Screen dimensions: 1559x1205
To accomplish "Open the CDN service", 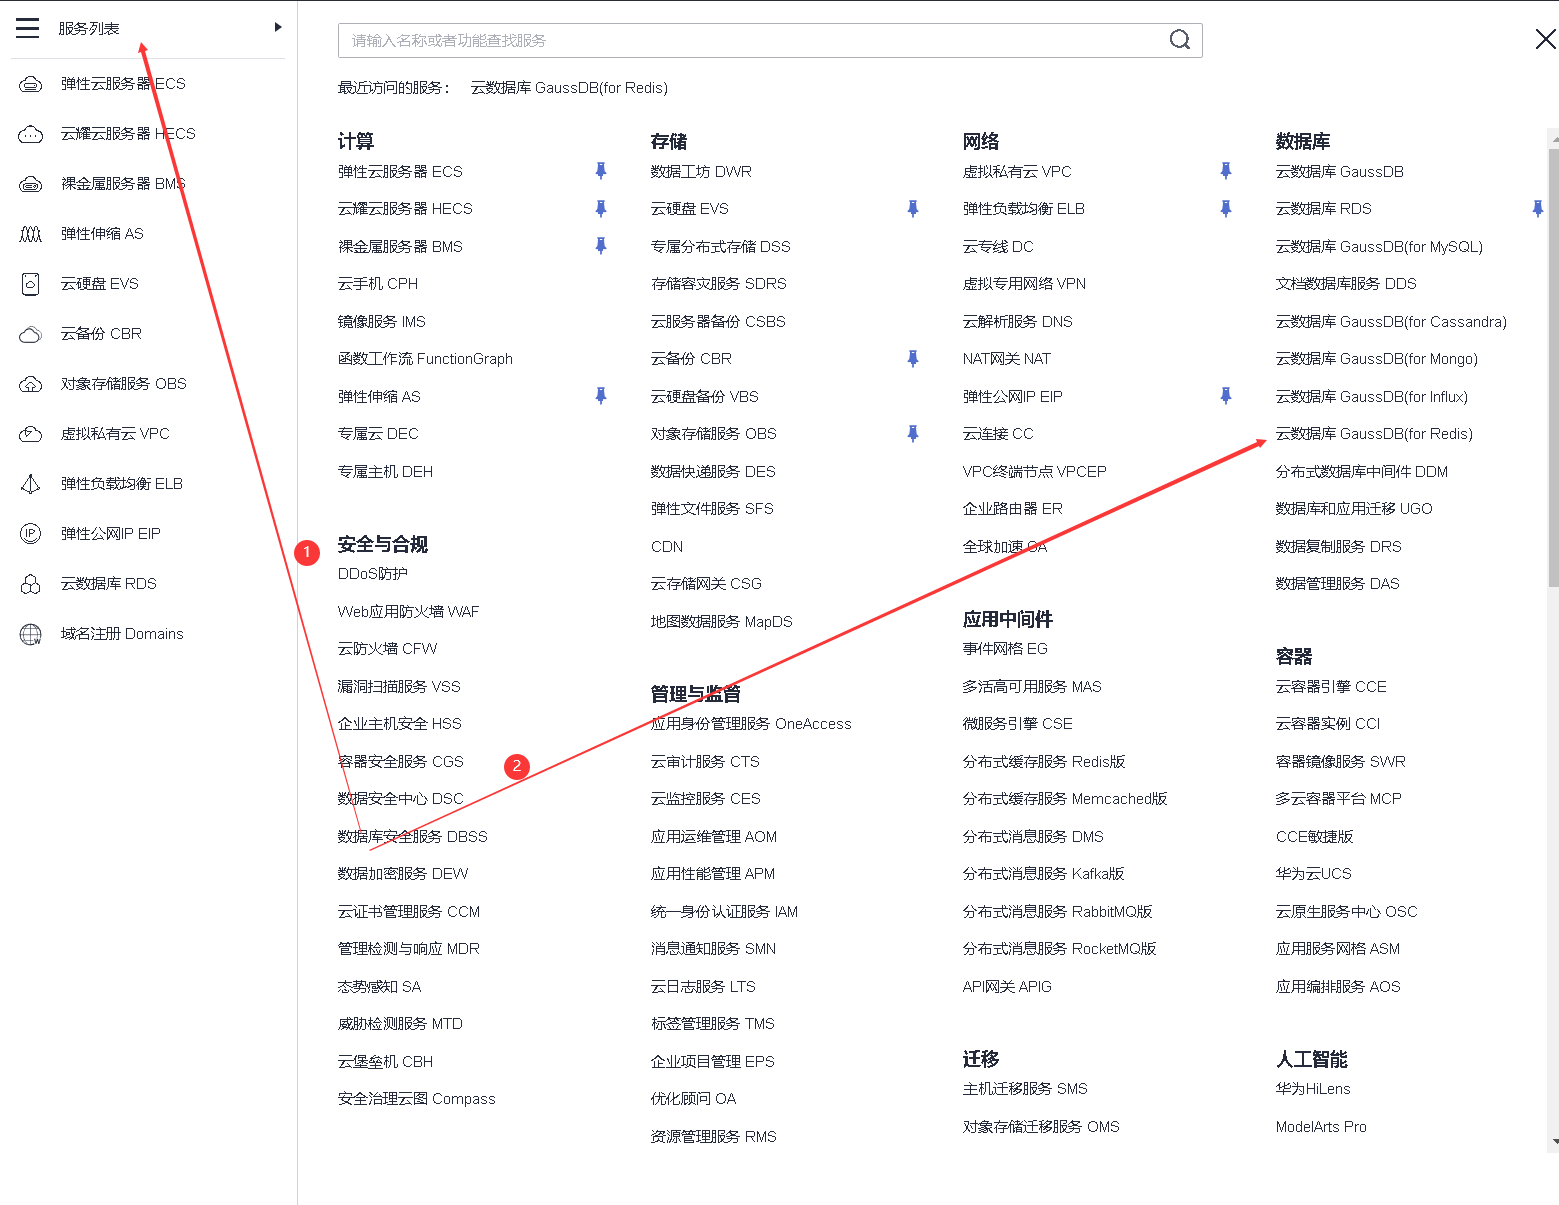I will [x=667, y=547].
